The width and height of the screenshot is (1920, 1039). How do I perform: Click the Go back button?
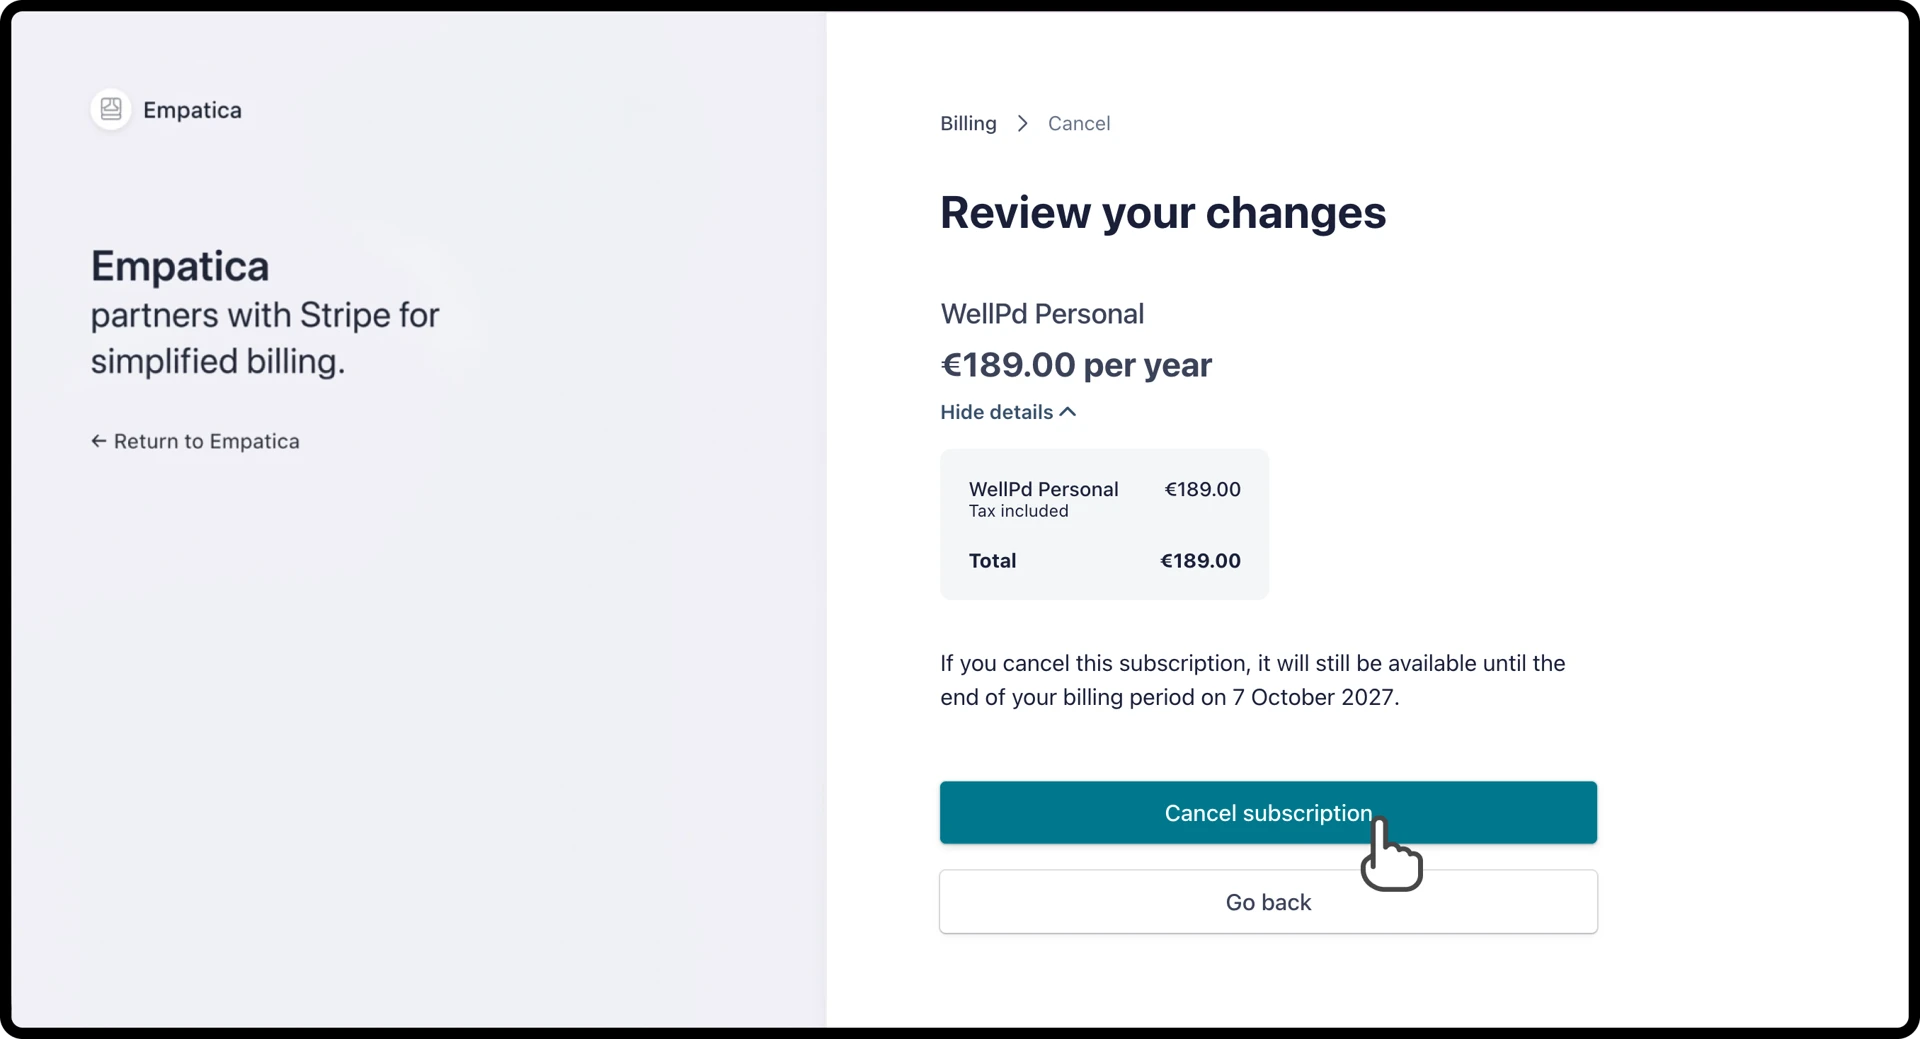click(1268, 902)
